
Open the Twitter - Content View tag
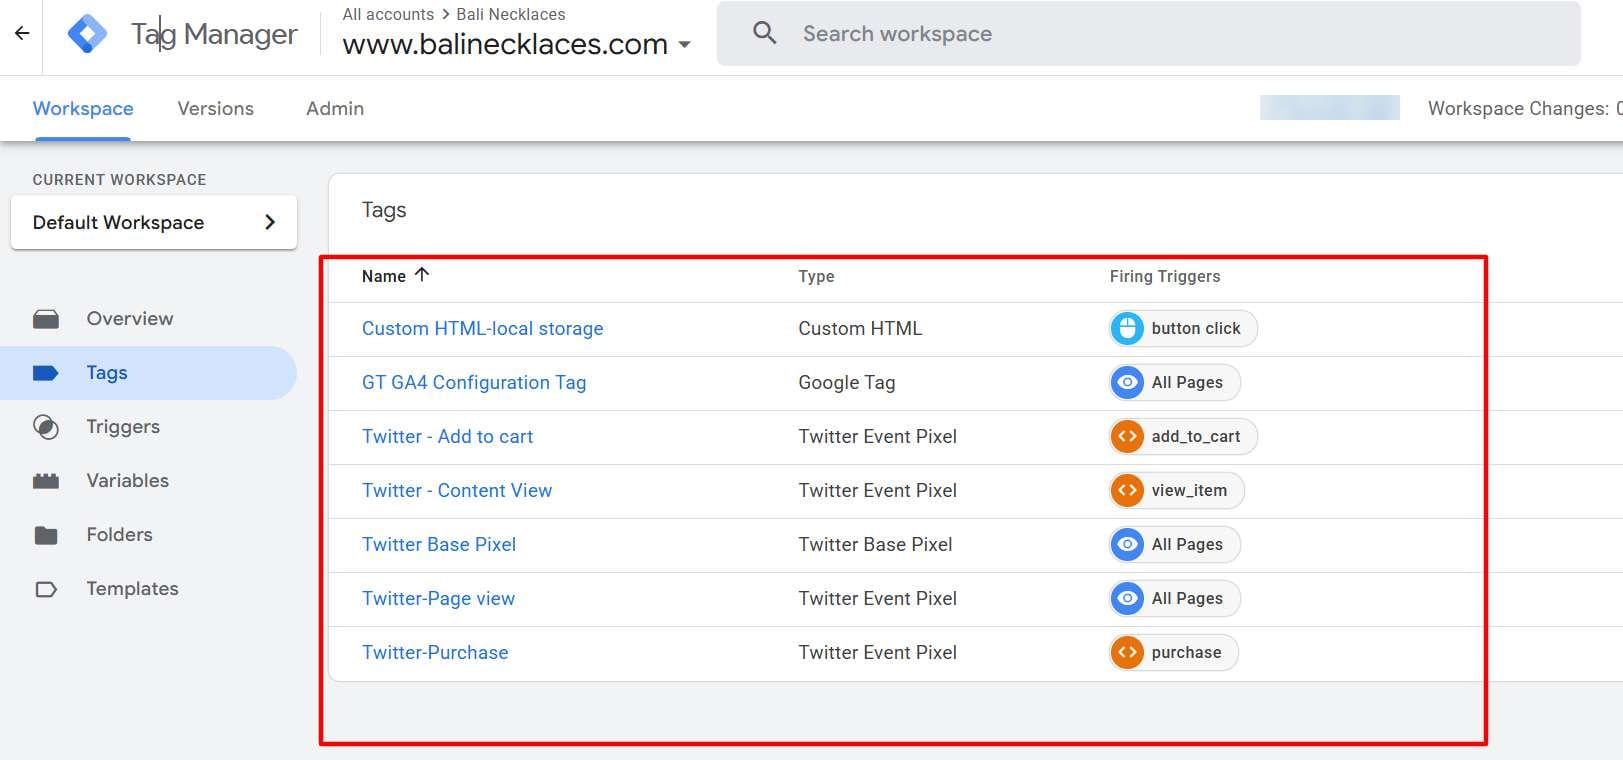457,490
